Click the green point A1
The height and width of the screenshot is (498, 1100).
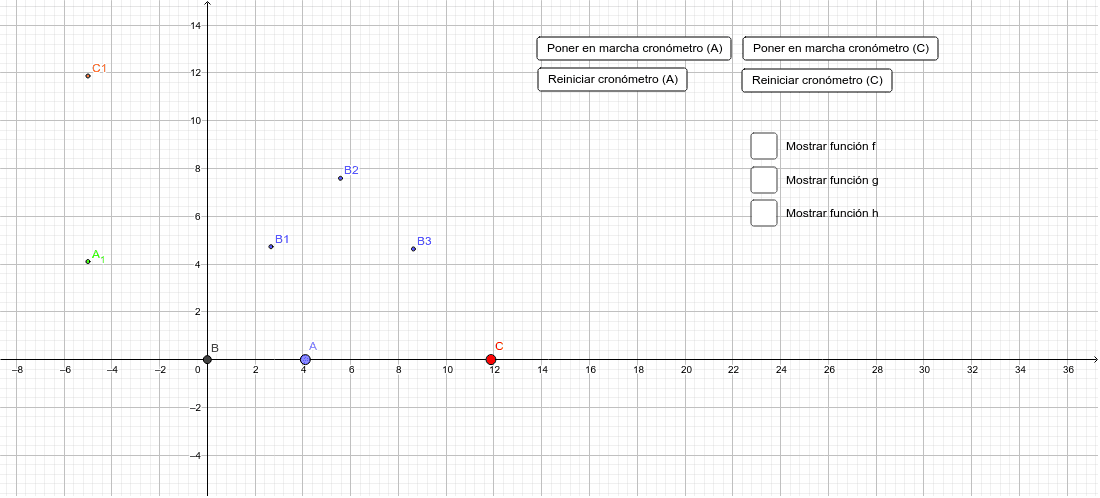88,262
